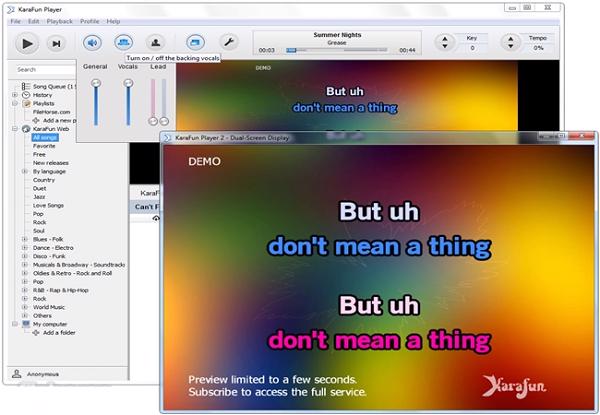Open the dual-screen display icon

click(x=195, y=43)
